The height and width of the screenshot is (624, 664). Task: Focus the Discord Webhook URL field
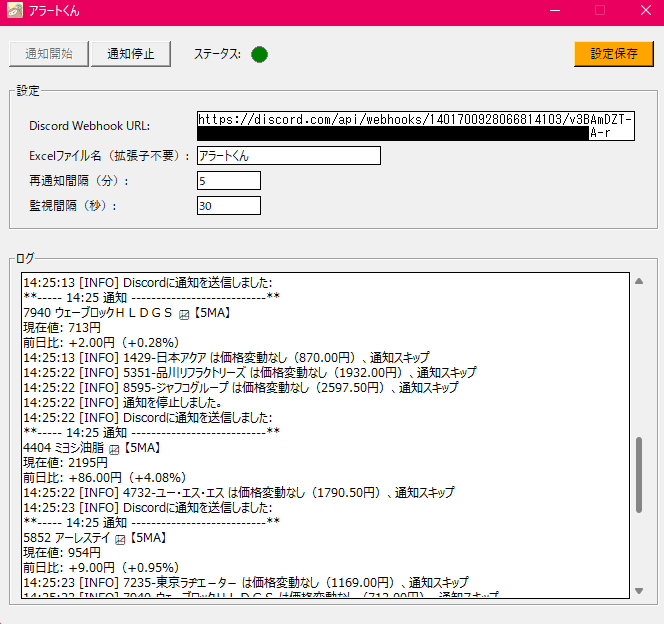tap(415, 126)
